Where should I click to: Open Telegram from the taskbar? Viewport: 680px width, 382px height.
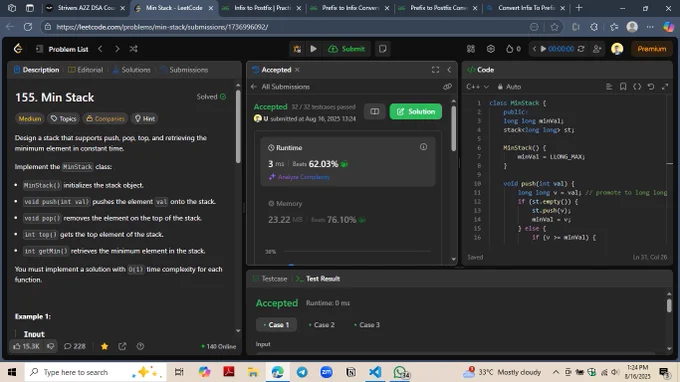[302, 372]
